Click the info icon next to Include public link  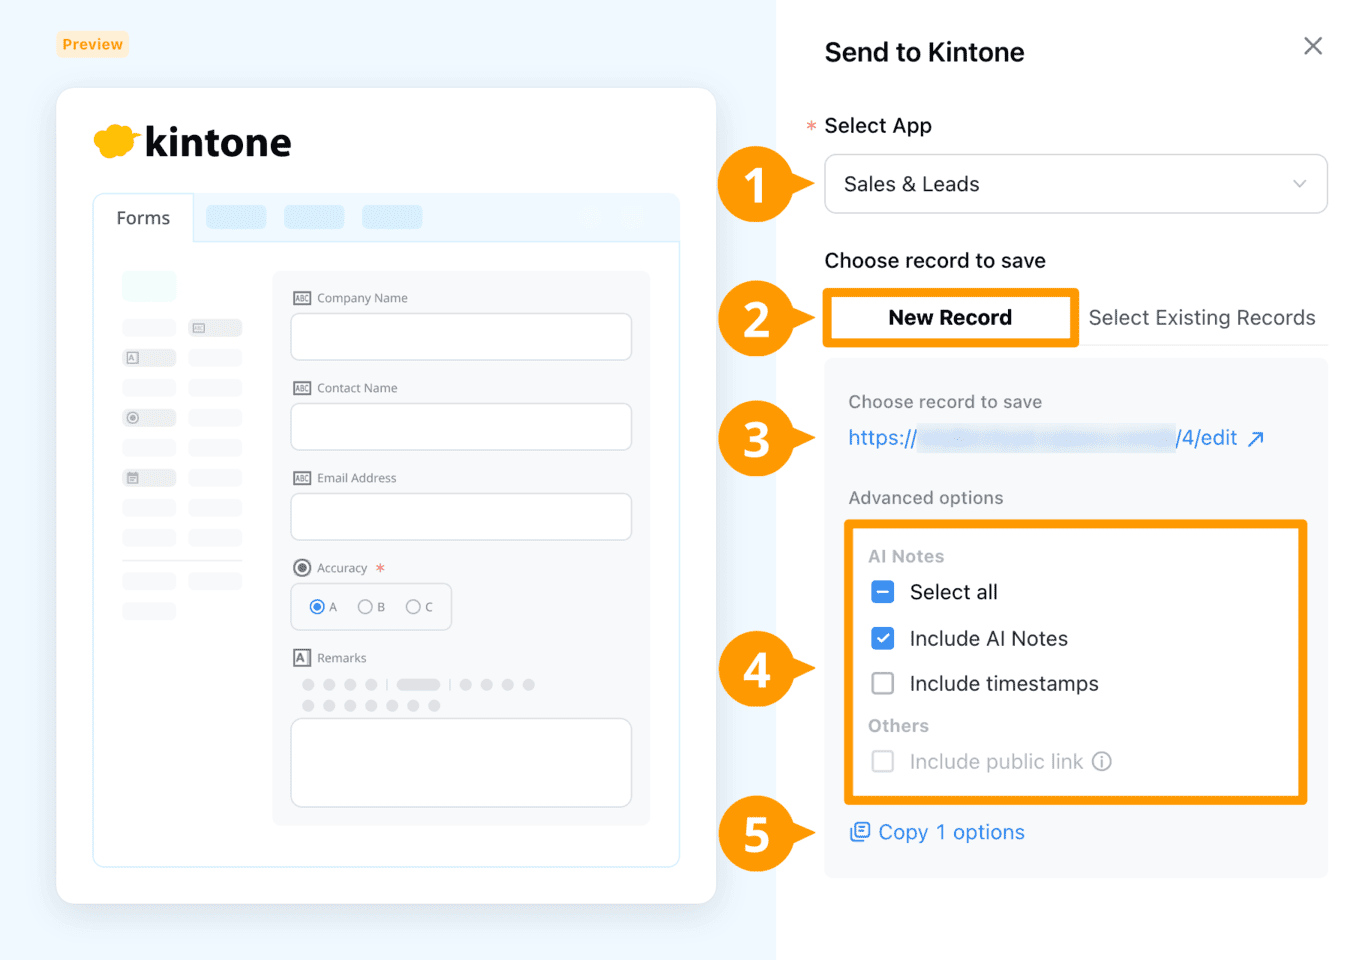(1102, 762)
